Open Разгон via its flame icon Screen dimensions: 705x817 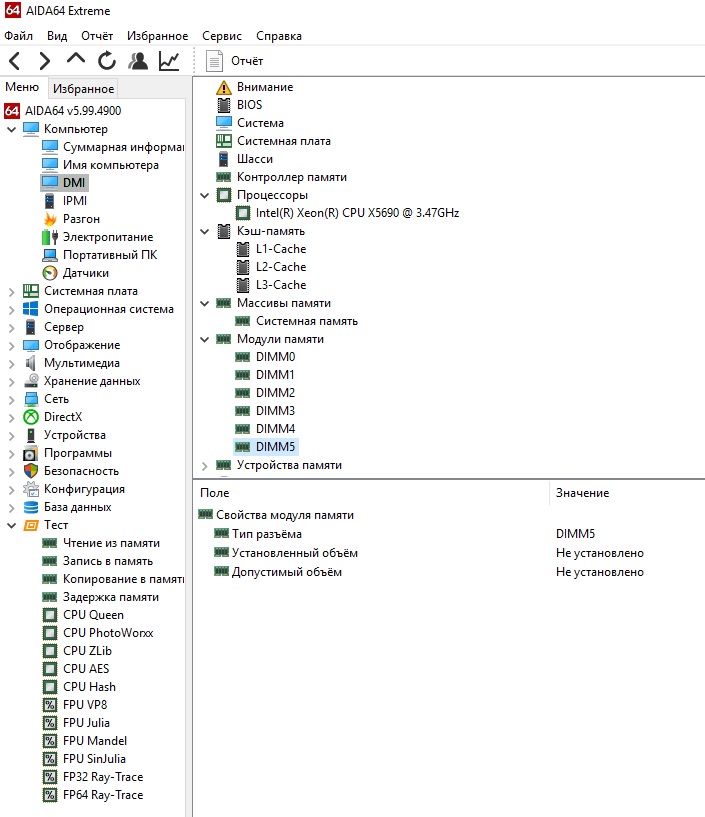pos(50,219)
